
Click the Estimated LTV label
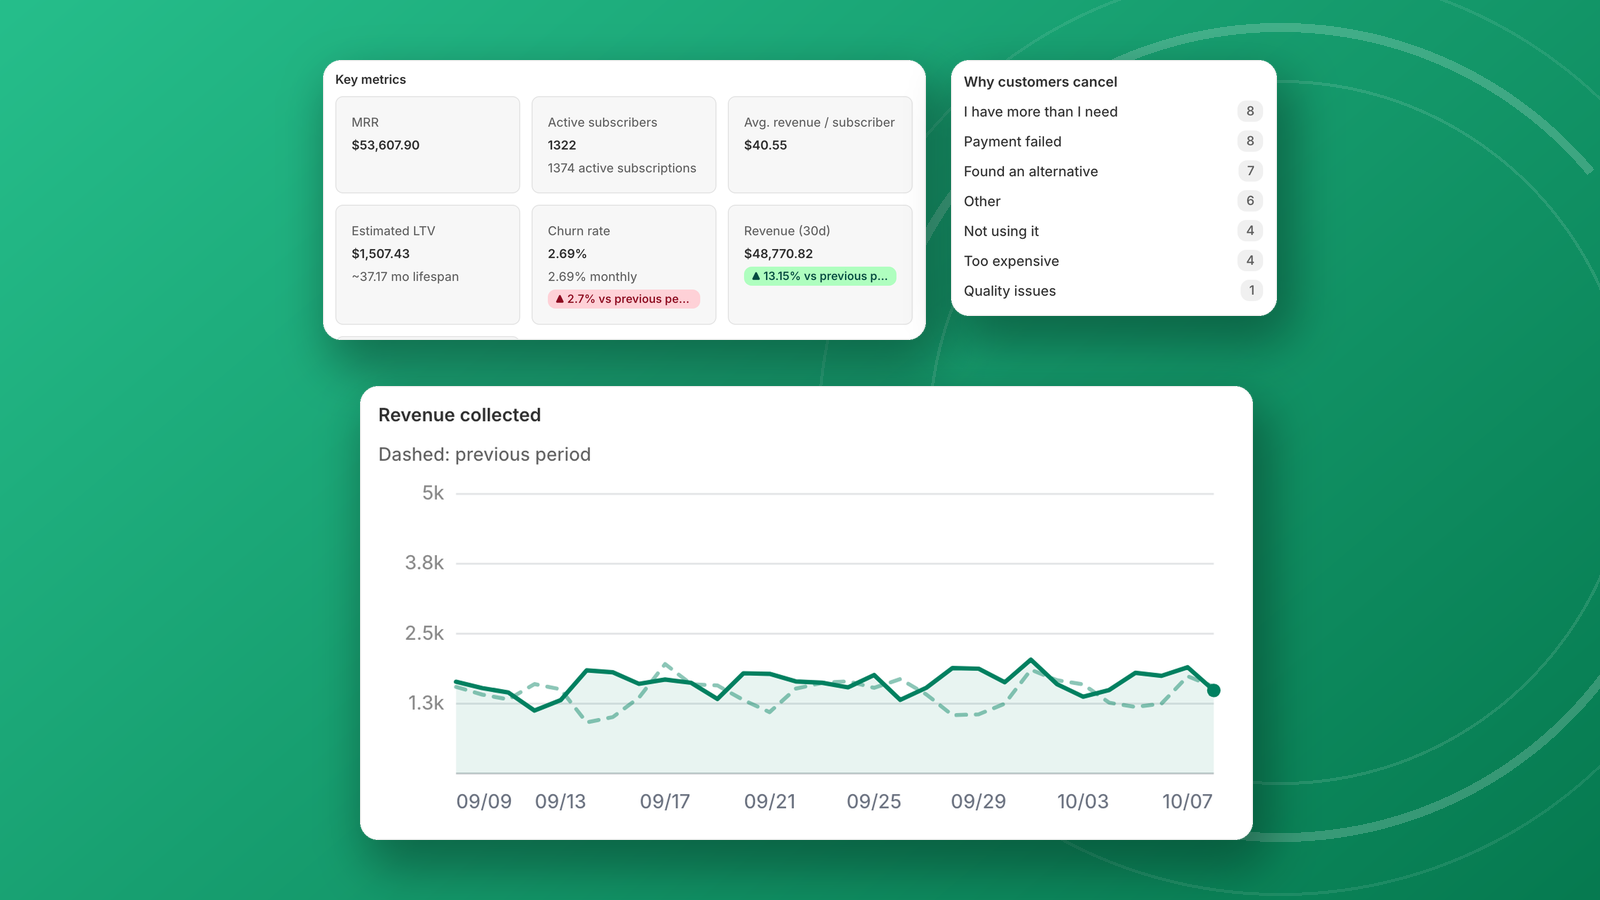(393, 231)
